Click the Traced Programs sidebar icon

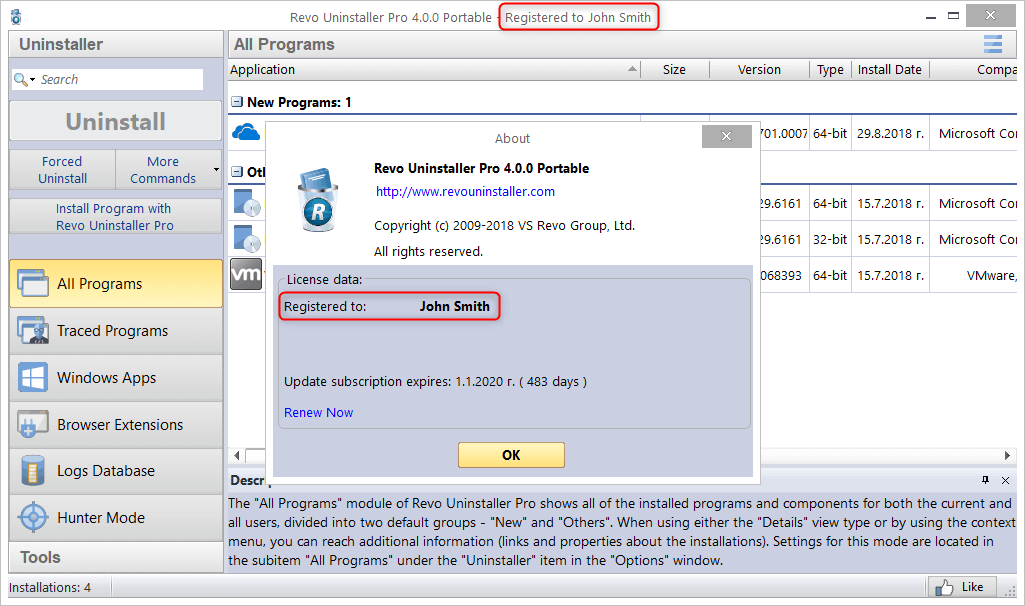tap(33, 330)
